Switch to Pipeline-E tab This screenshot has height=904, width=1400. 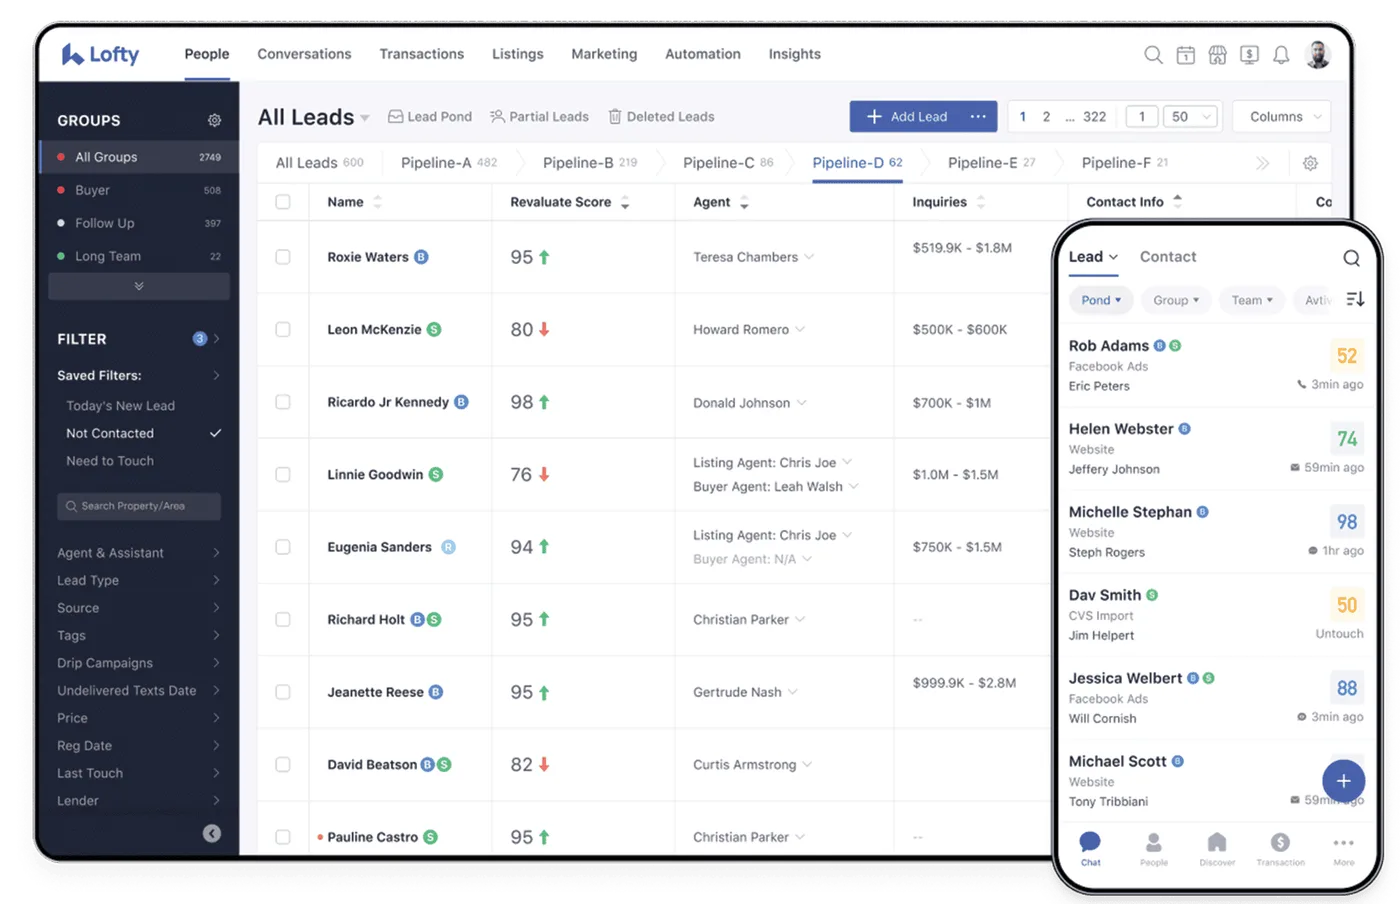click(991, 163)
